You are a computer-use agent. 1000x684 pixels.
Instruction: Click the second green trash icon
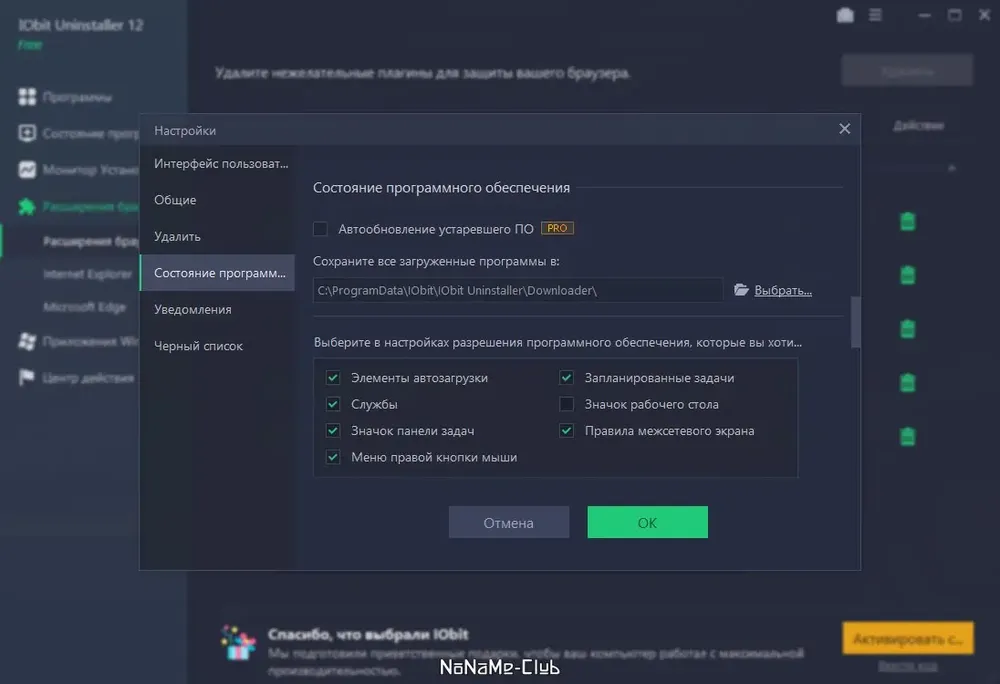tap(908, 275)
